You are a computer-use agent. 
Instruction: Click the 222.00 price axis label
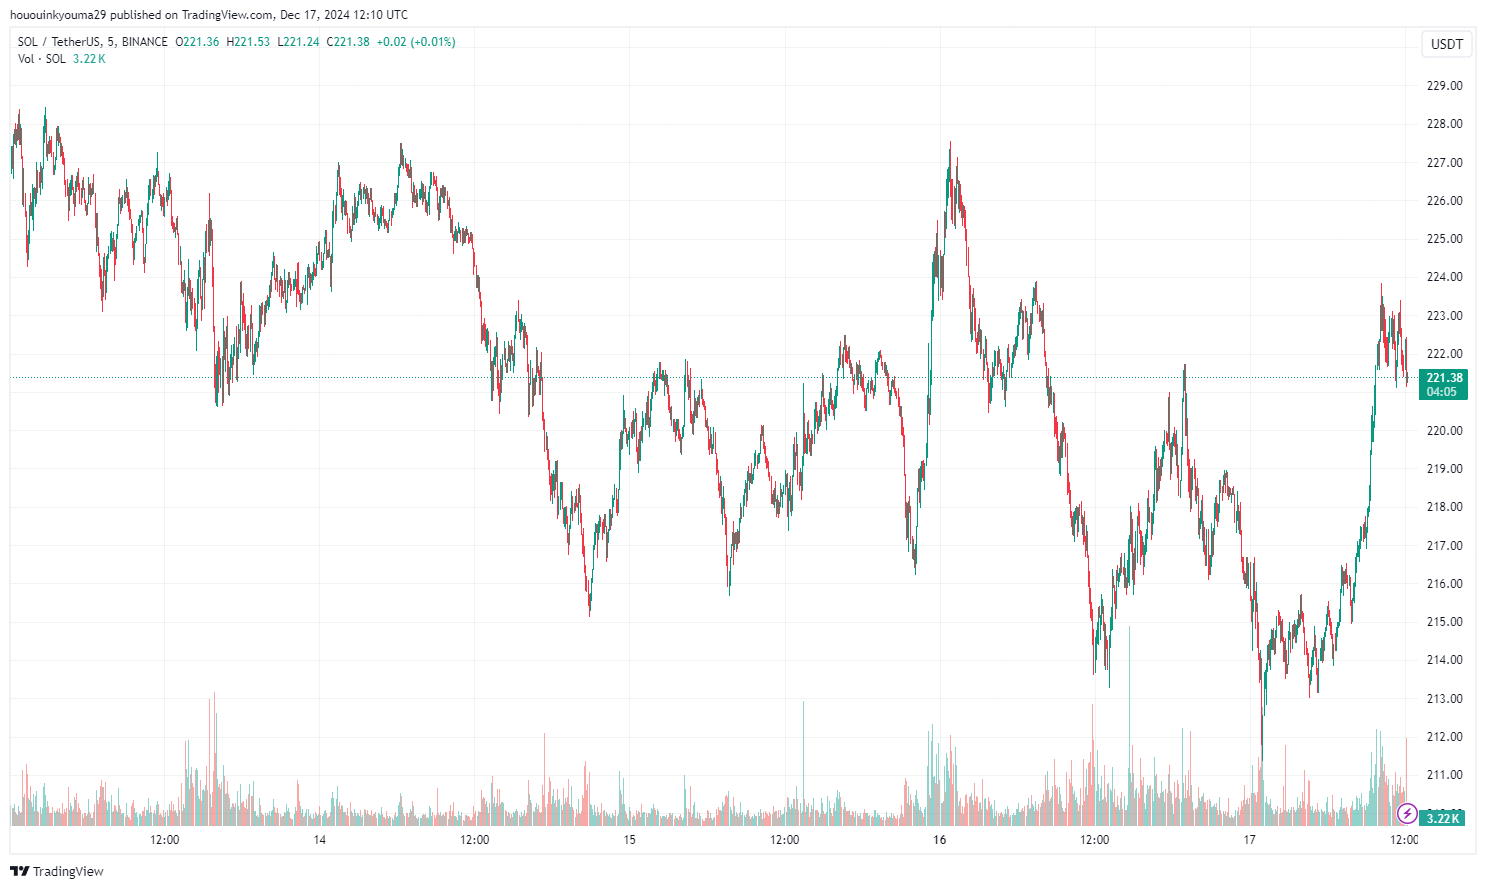[1444, 354]
